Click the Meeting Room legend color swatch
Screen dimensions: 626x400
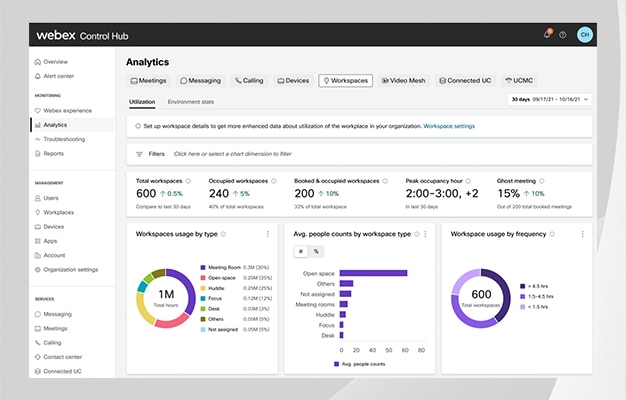pyautogui.click(x=203, y=267)
